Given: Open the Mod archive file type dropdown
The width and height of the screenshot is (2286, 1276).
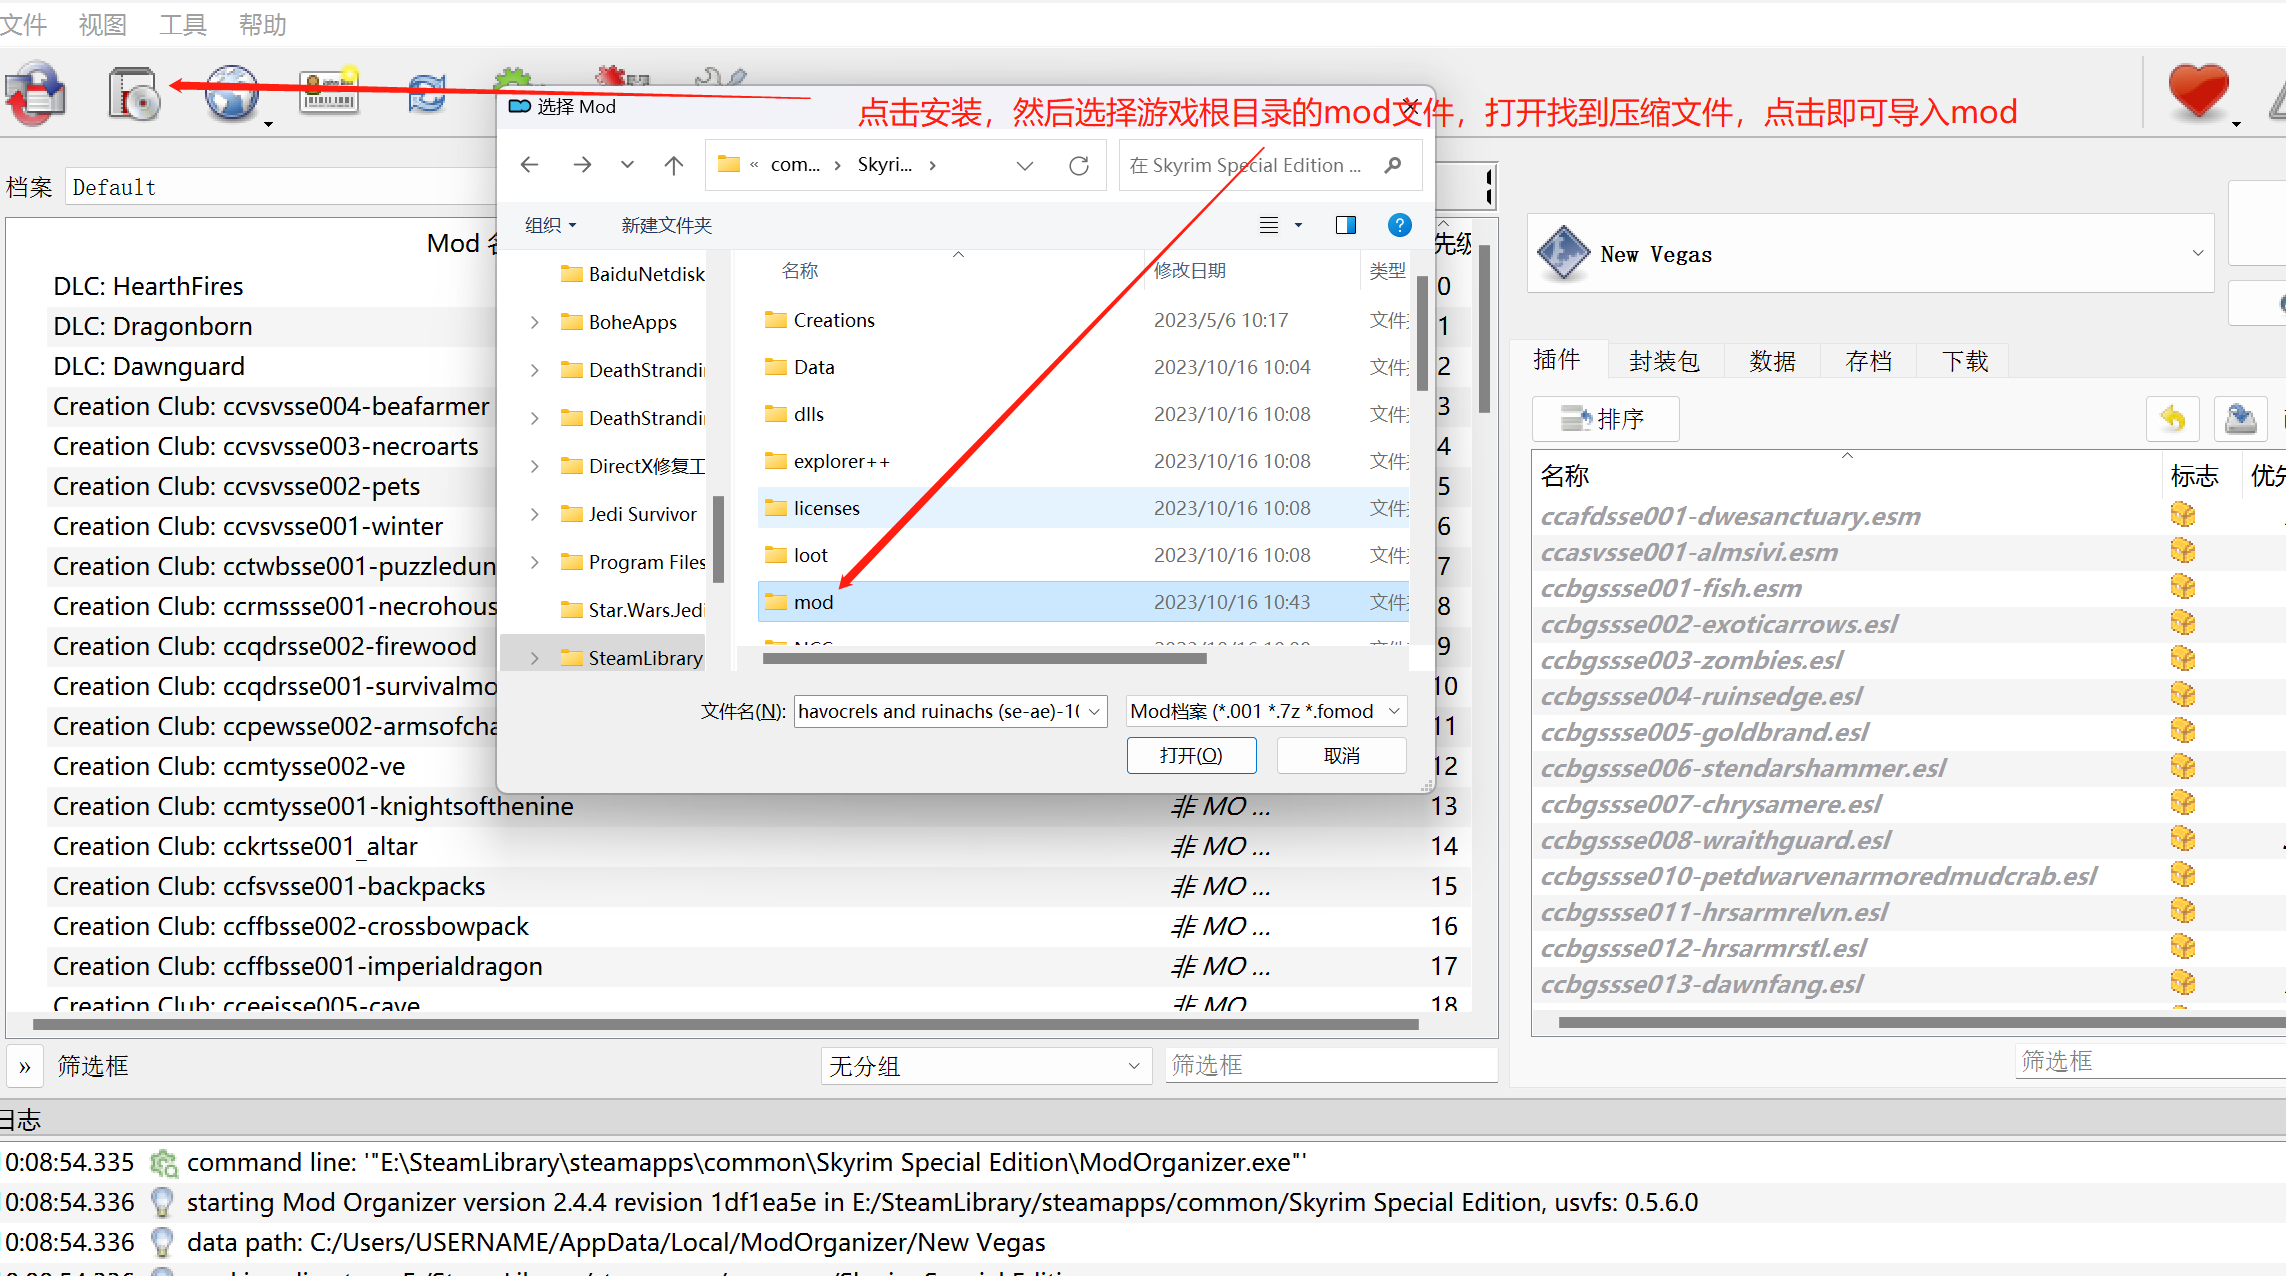Looking at the screenshot, I should (1266, 711).
